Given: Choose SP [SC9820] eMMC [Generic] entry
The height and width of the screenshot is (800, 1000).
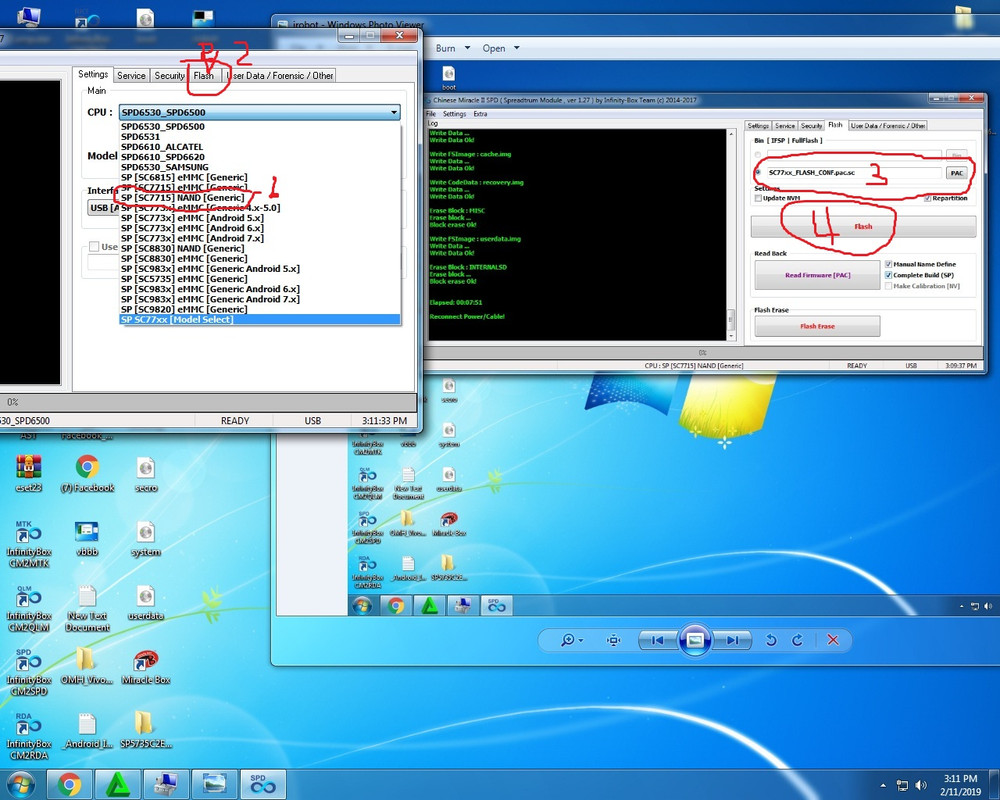Looking at the screenshot, I should [x=260, y=309].
